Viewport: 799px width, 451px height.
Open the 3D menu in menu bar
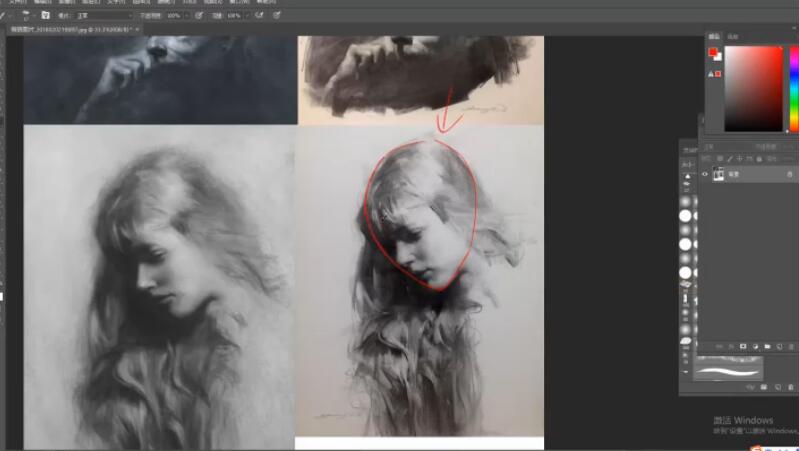[x=190, y=2]
